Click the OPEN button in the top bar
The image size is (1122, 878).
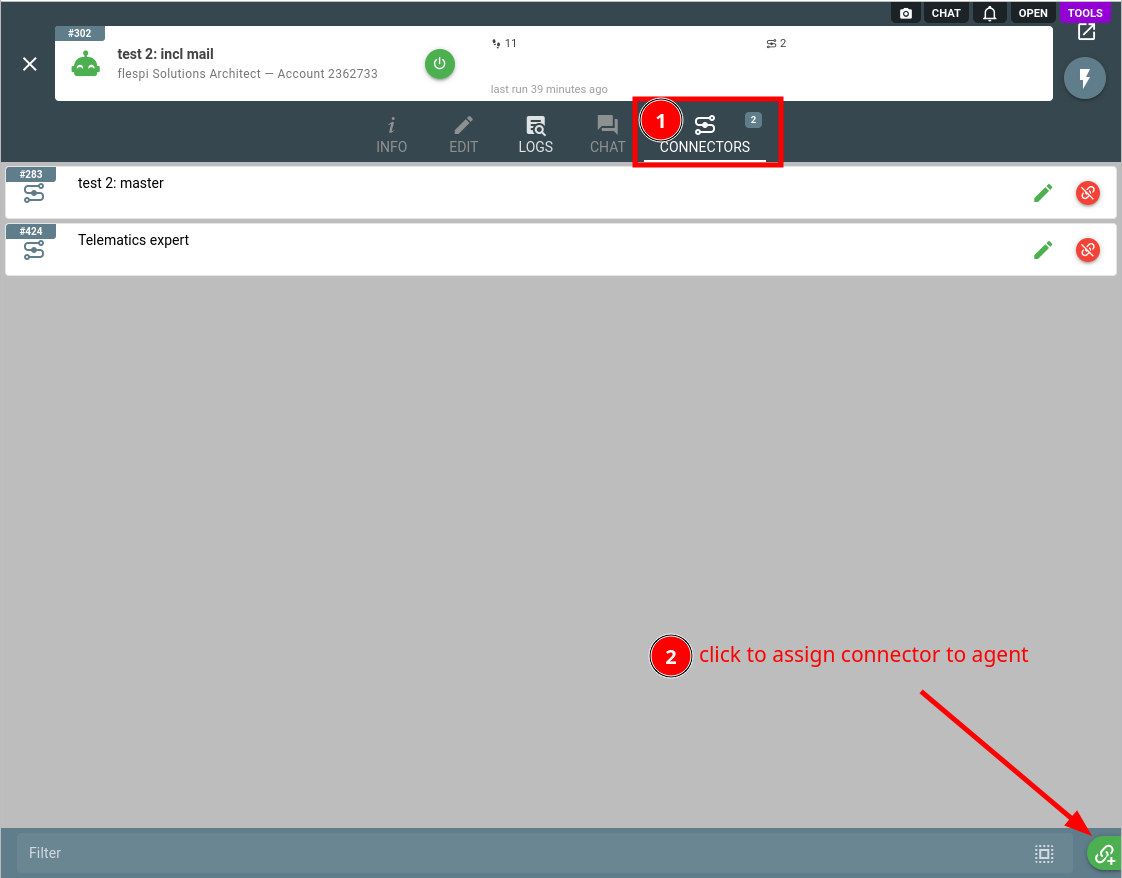(1033, 13)
